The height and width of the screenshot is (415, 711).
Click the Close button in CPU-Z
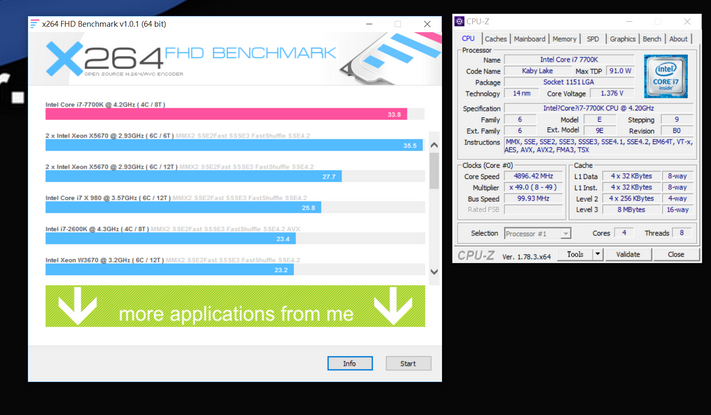pos(676,254)
